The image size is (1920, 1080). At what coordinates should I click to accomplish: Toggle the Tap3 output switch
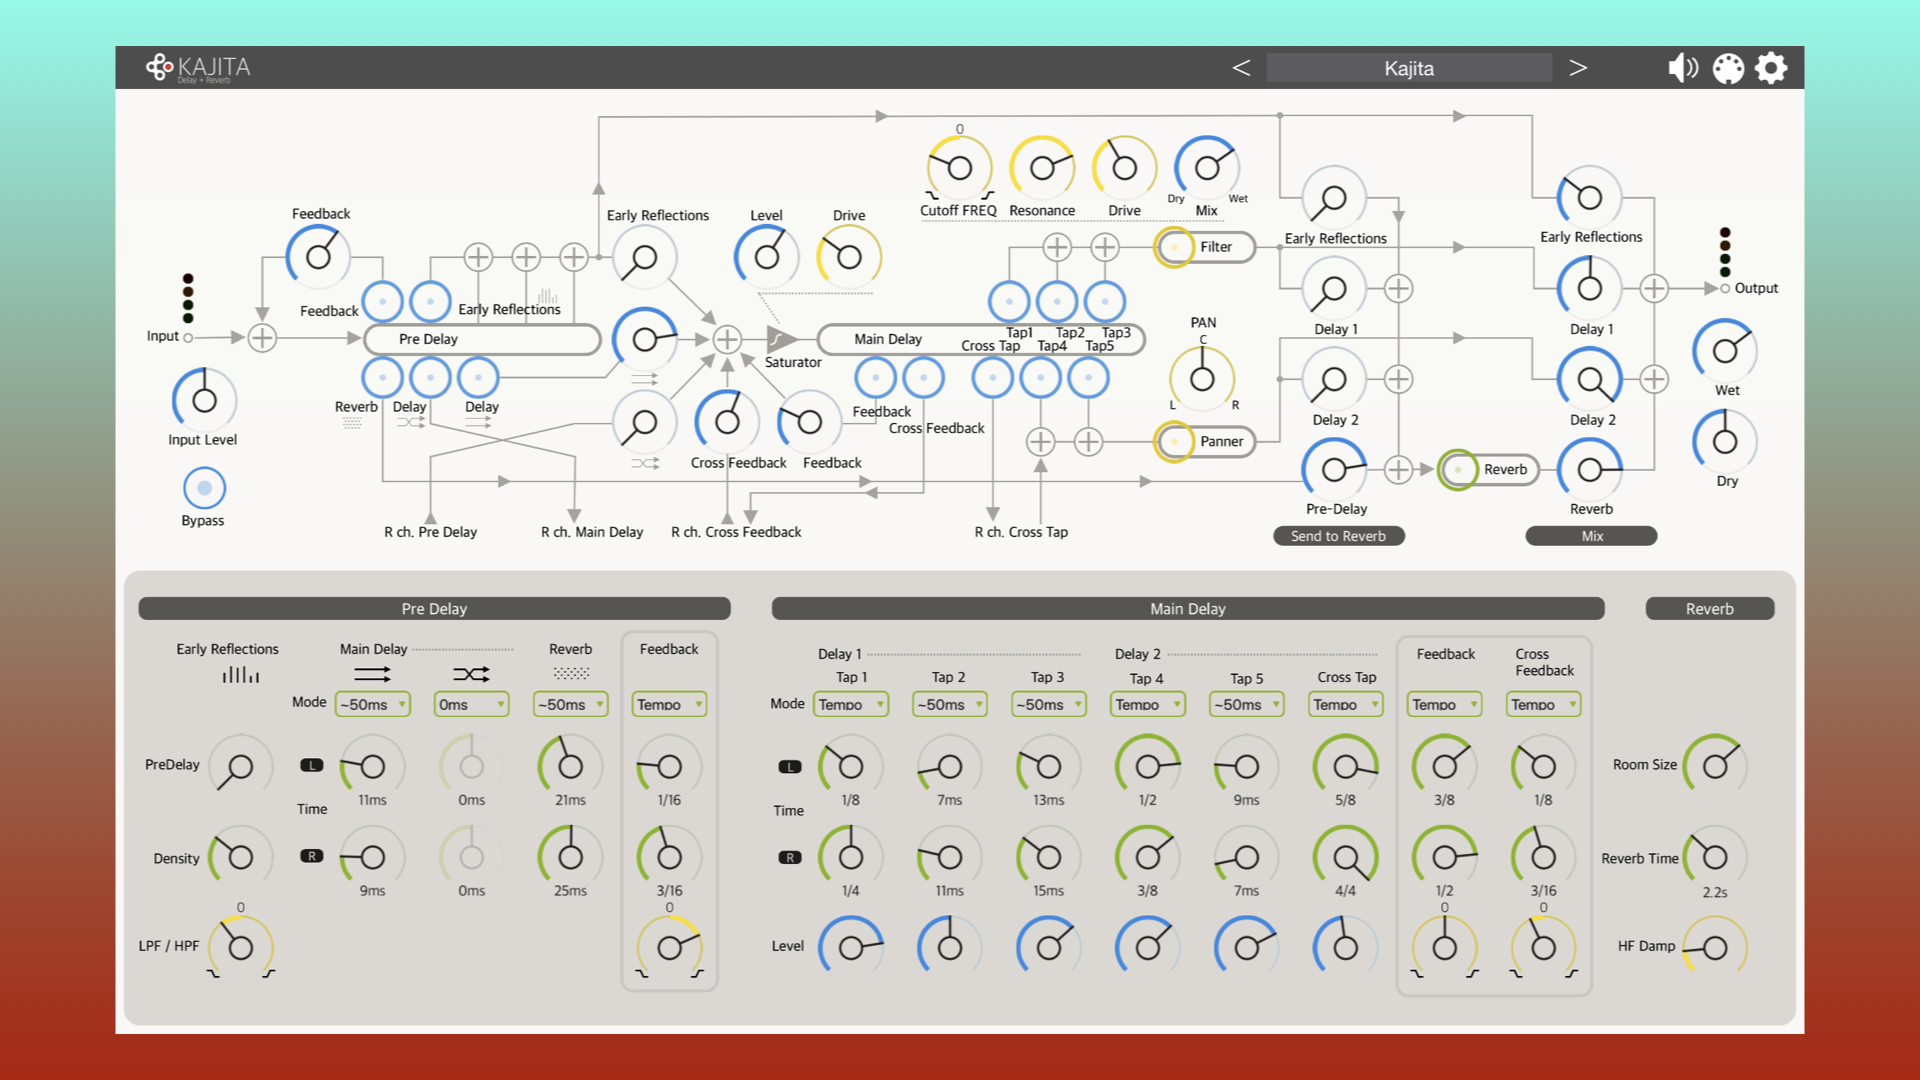point(1105,301)
